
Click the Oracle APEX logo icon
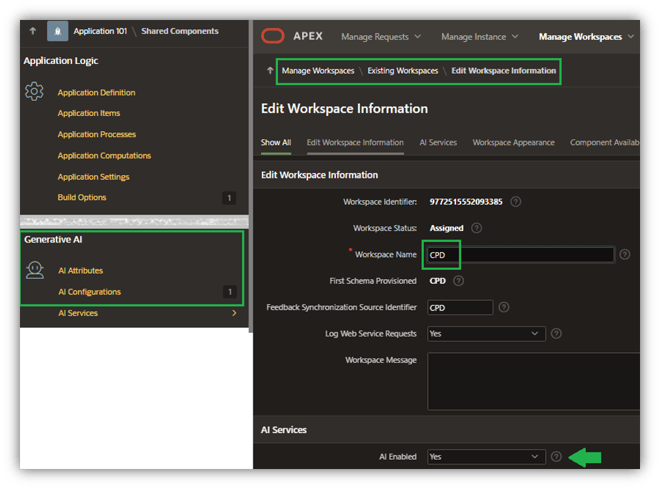tap(272, 37)
